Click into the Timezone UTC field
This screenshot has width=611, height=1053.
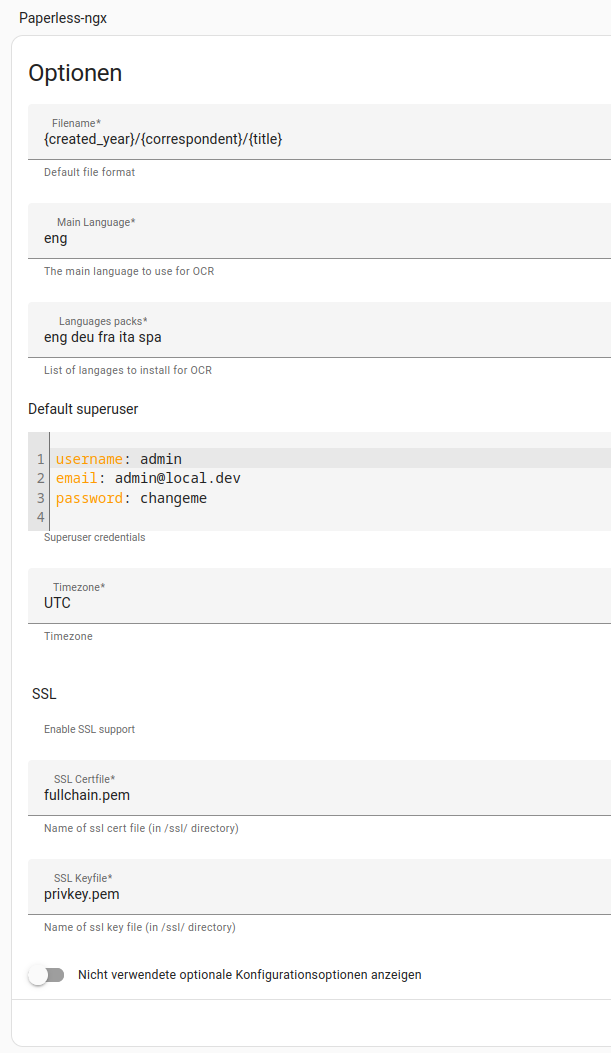pyautogui.click(x=320, y=596)
